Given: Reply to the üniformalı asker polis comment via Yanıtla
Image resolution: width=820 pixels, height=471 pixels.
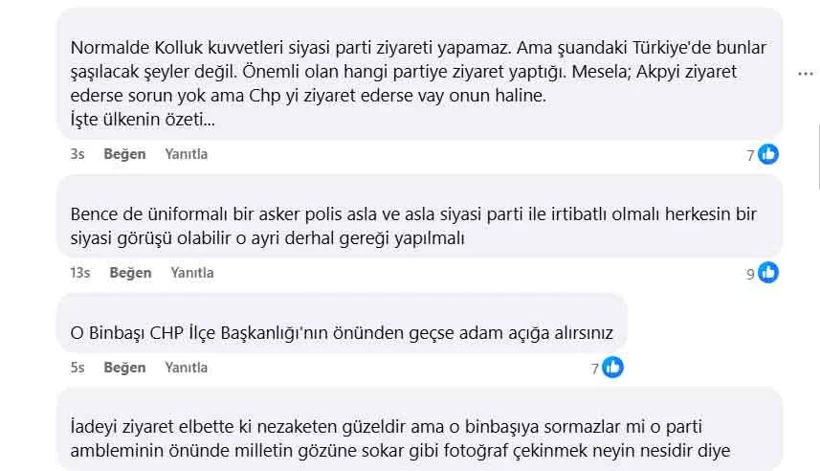Looking at the screenshot, I should click(x=192, y=272).
